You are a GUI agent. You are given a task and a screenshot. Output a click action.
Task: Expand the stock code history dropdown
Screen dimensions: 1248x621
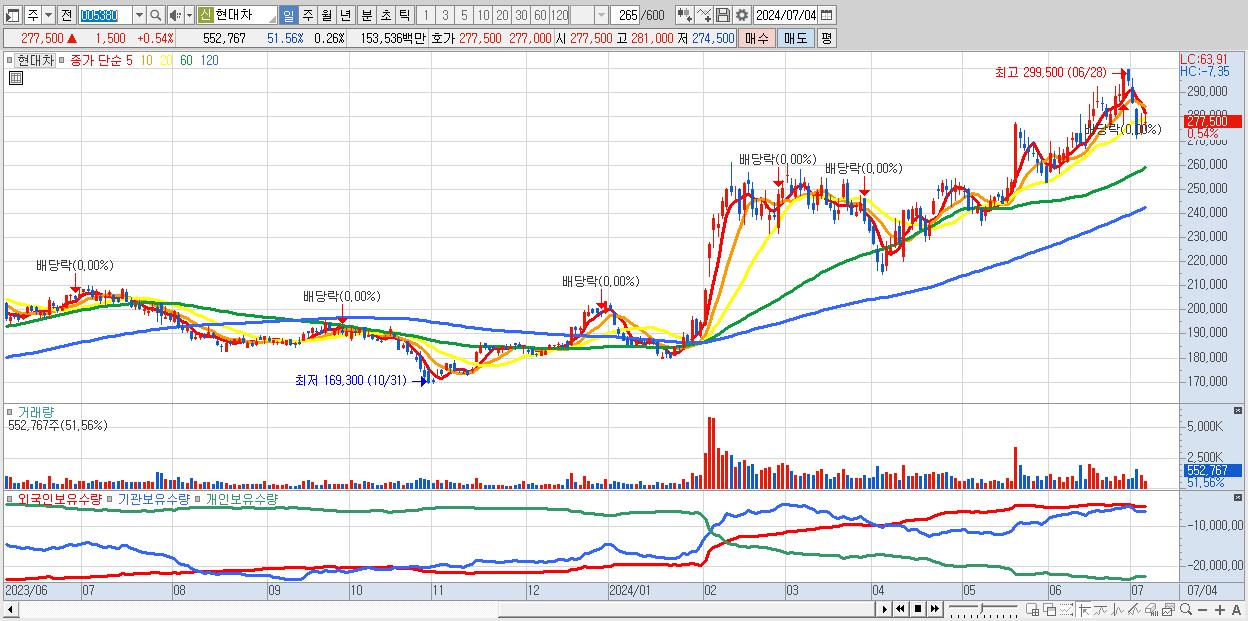(x=139, y=15)
